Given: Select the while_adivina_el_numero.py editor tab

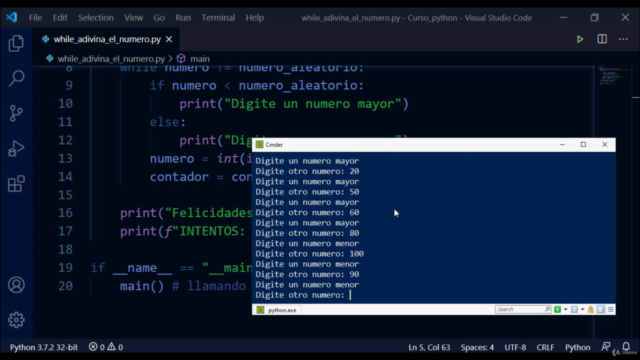Looking at the screenshot, I should pos(107,39).
